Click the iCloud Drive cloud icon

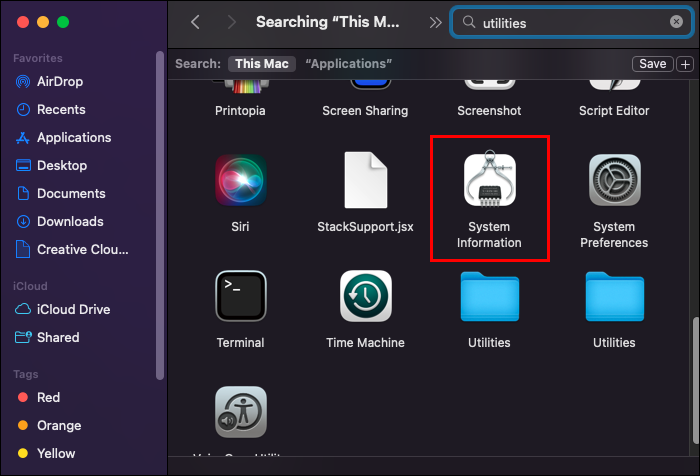coord(23,309)
